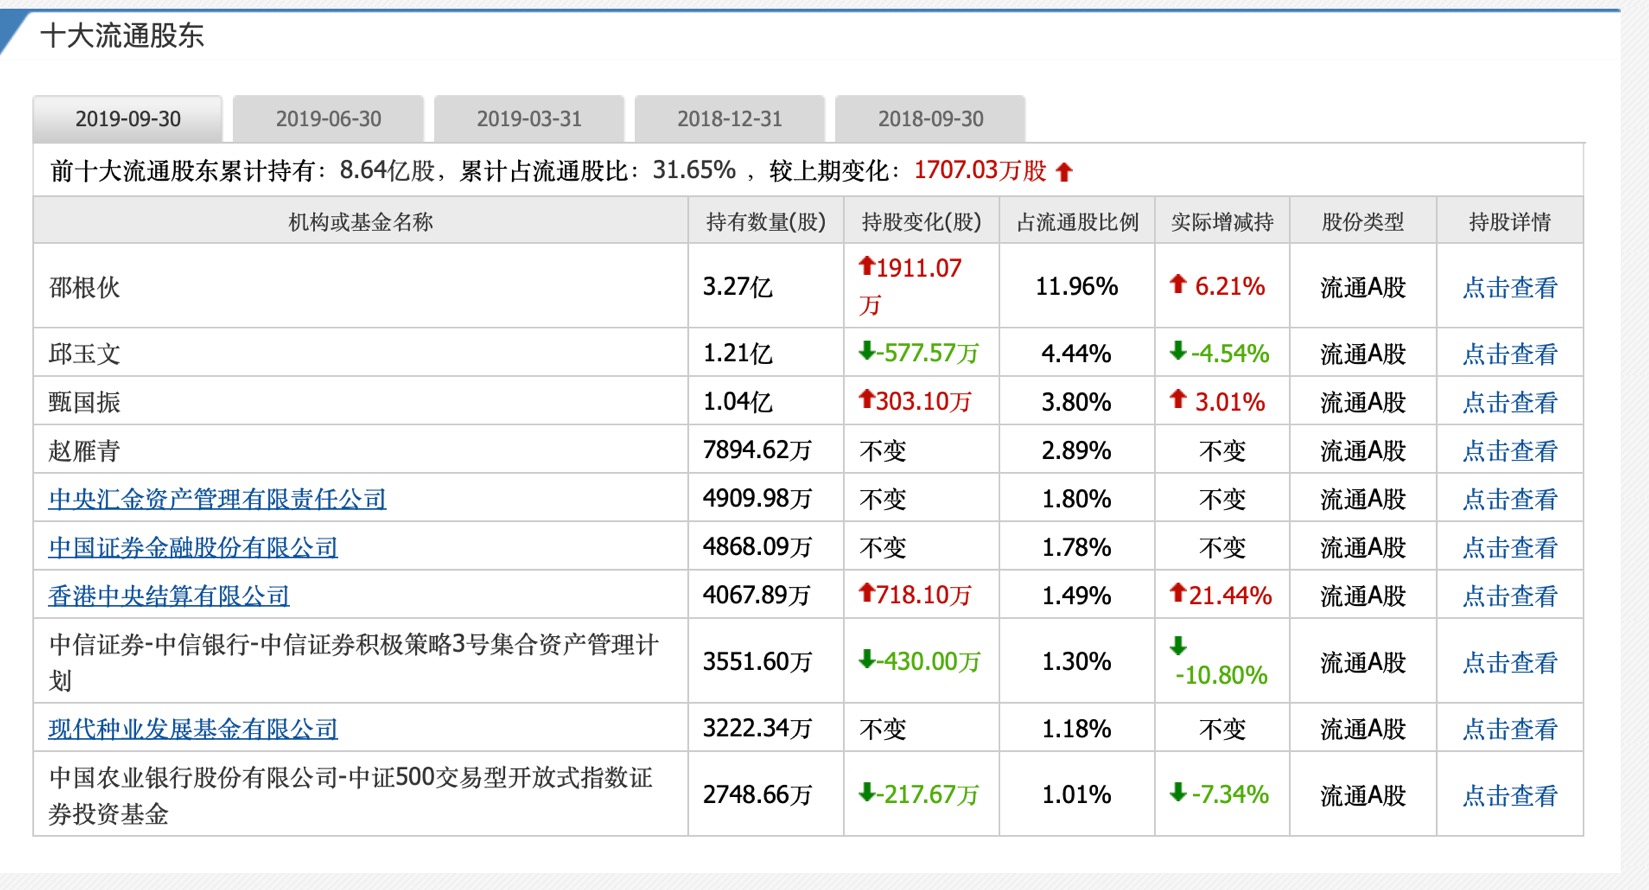Switch to the 2019-06-30 tab
The width and height of the screenshot is (1649, 890).
(x=328, y=119)
